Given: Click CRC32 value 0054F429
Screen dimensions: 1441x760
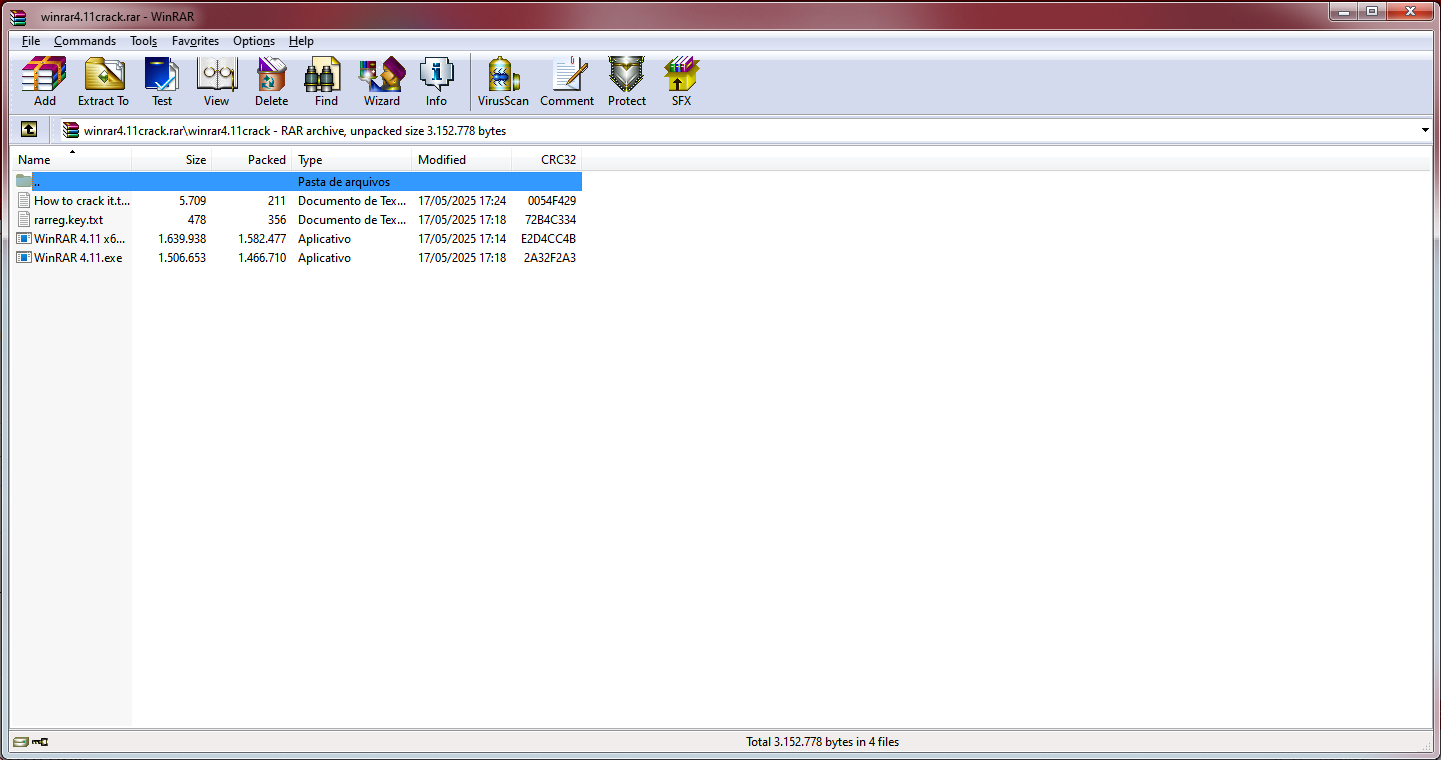Looking at the screenshot, I should (552, 200).
